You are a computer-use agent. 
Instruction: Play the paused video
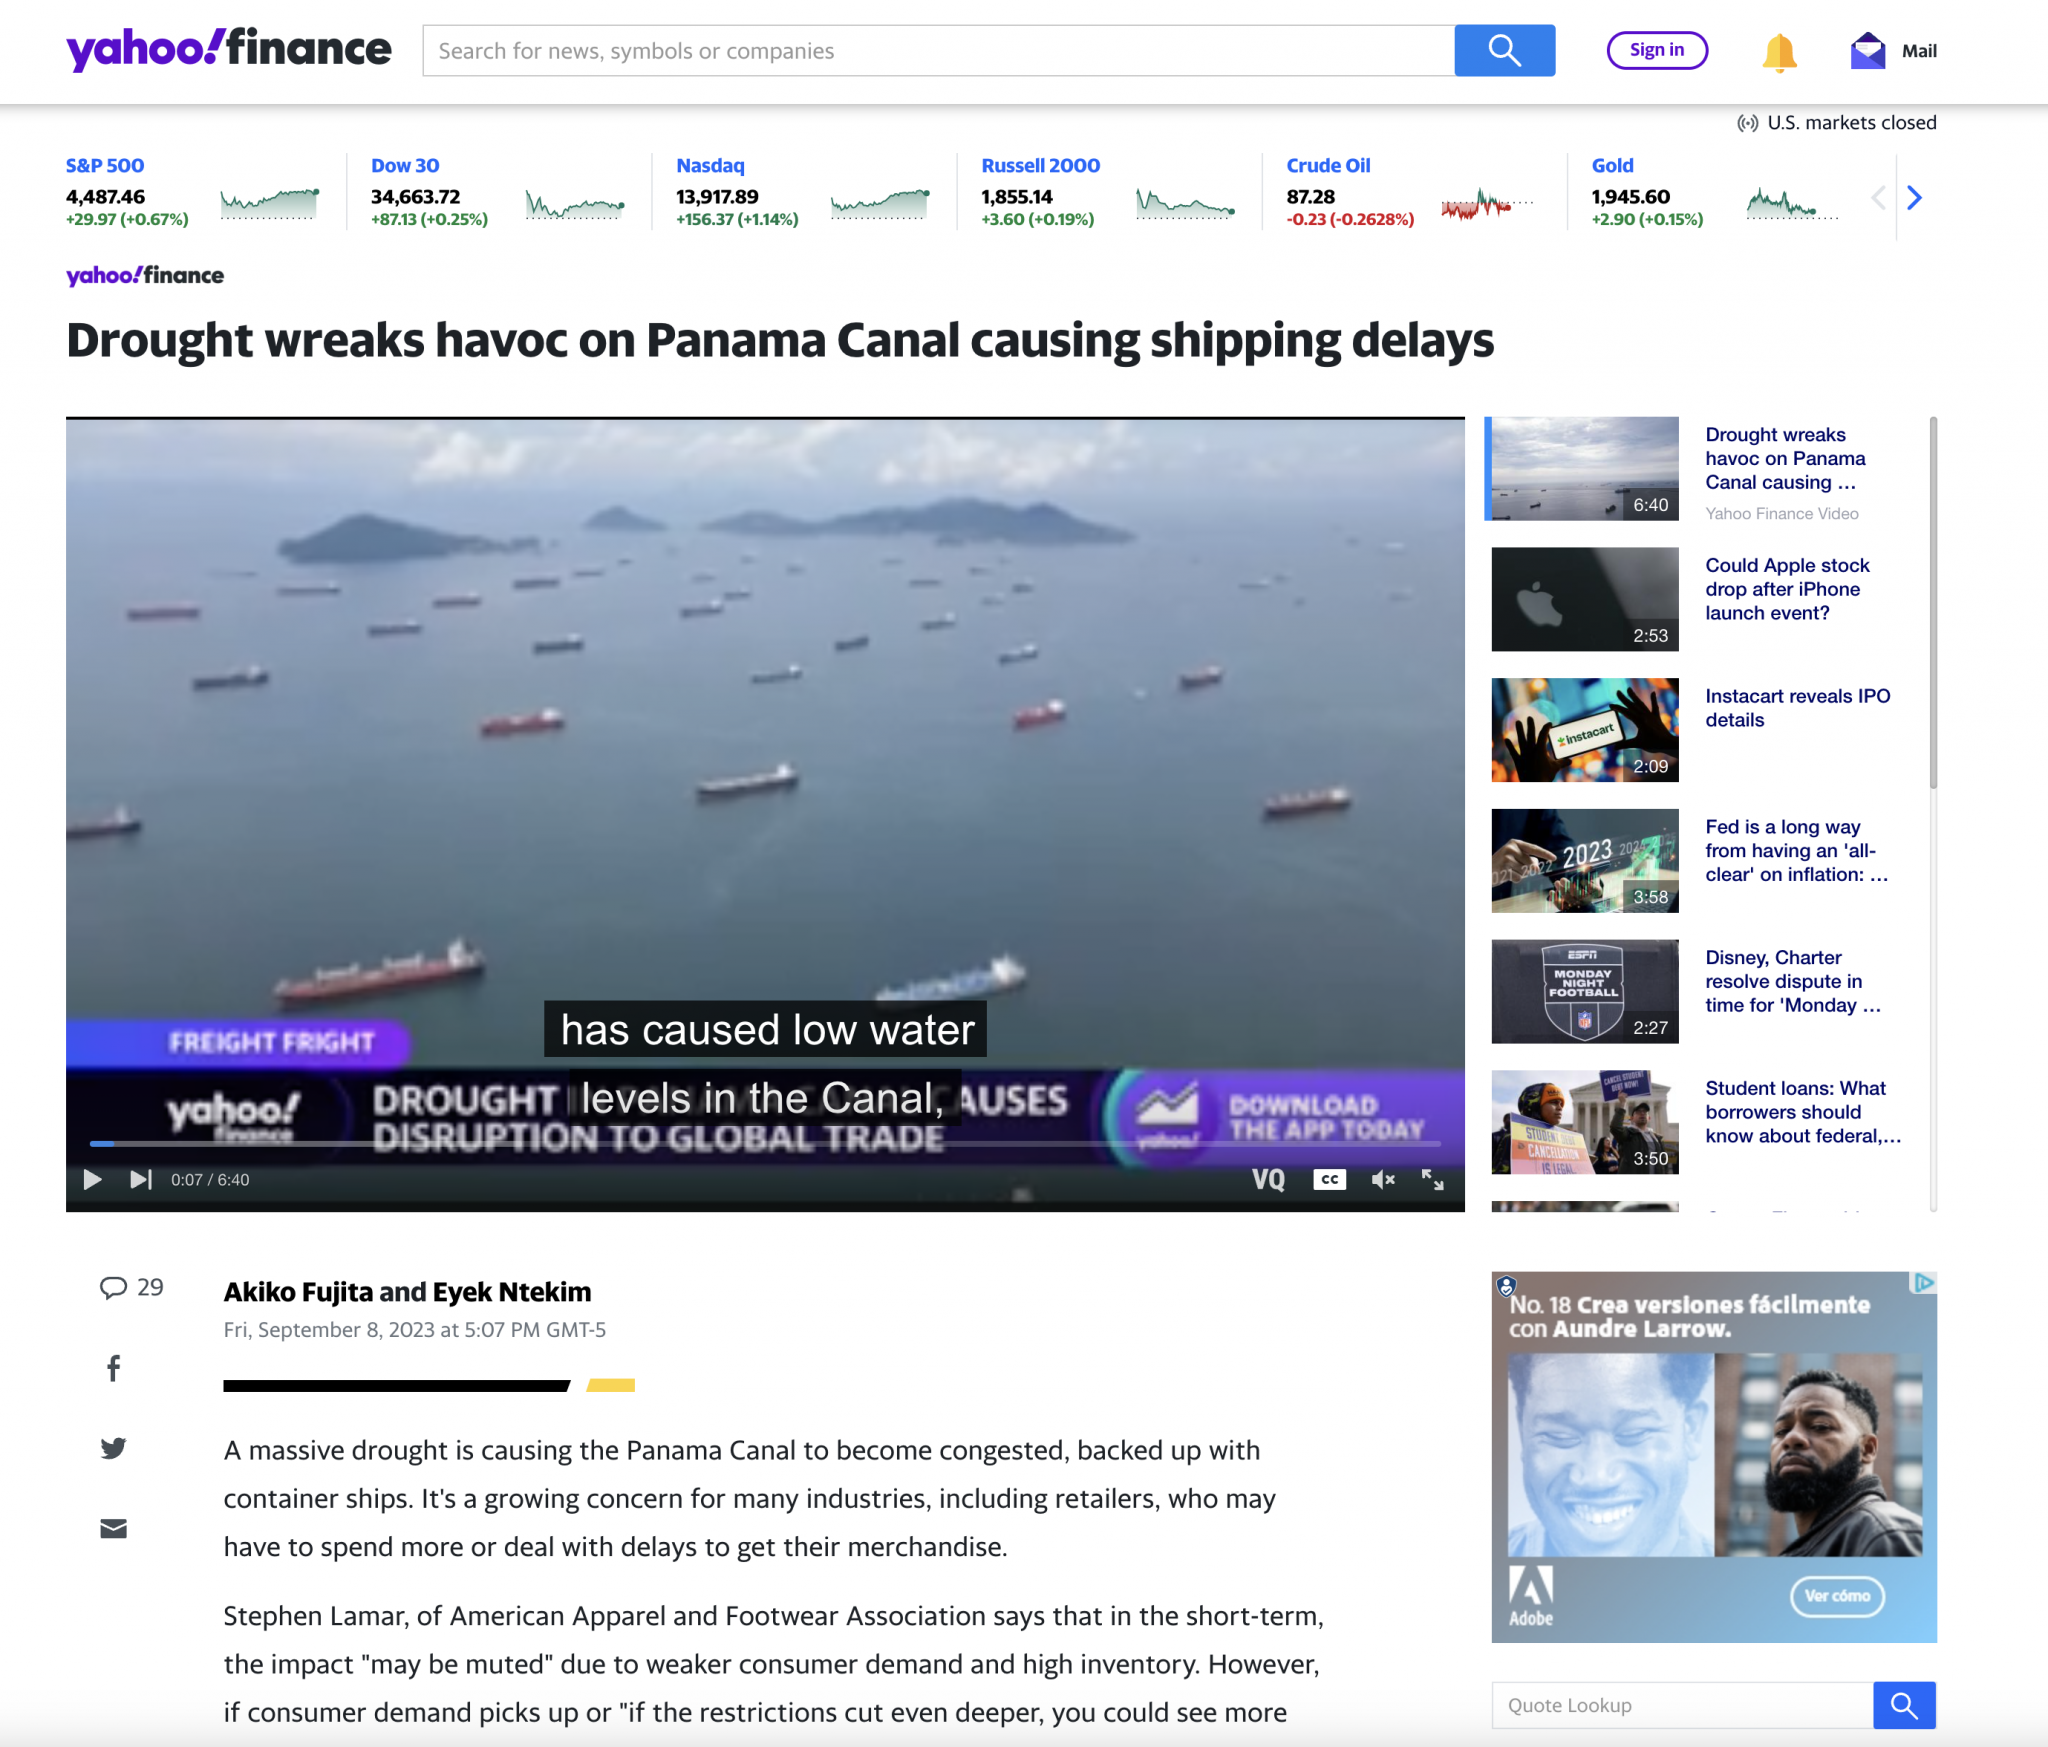(92, 1180)
